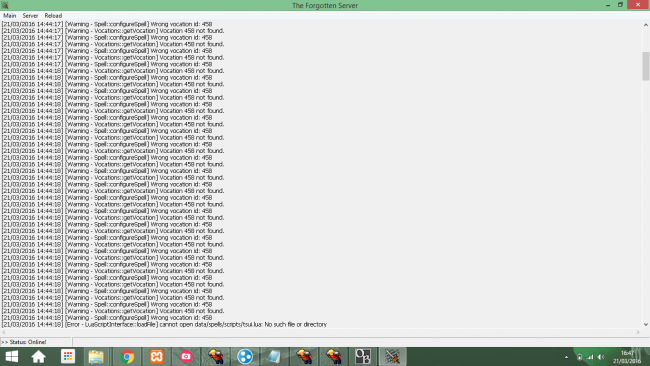Open the taskbar clock showing 16:47
The width and height of the screenshot is (650, 366).
coord(627,357)
